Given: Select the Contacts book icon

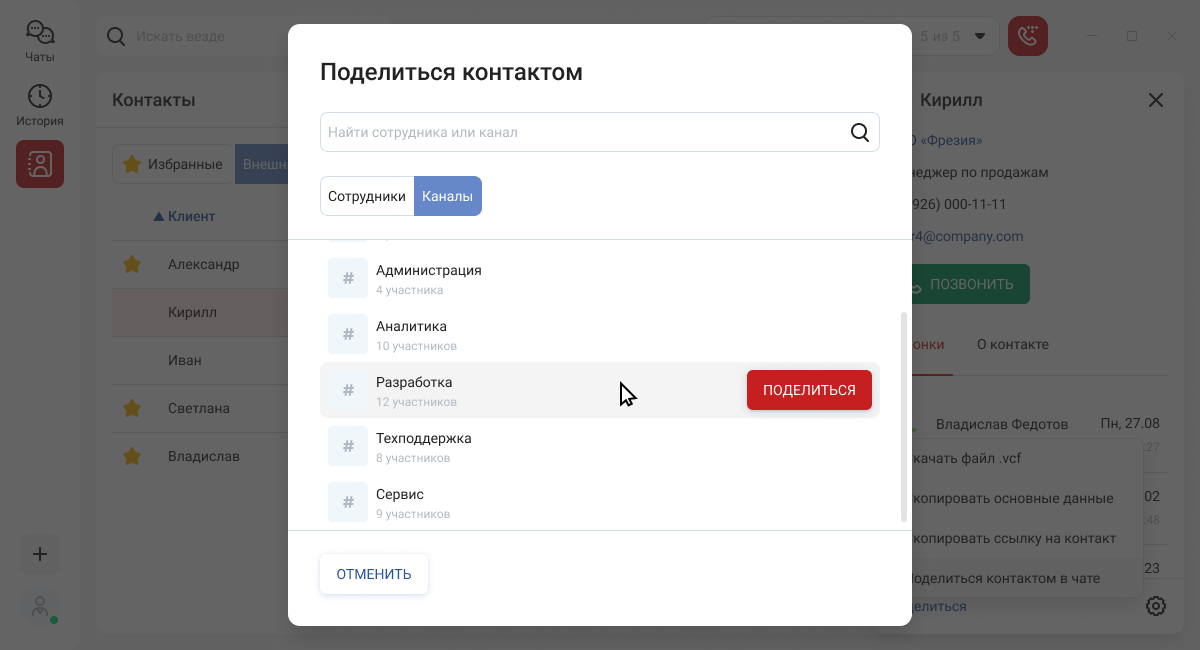Looking at the screenshot, I should click(40, 164).
